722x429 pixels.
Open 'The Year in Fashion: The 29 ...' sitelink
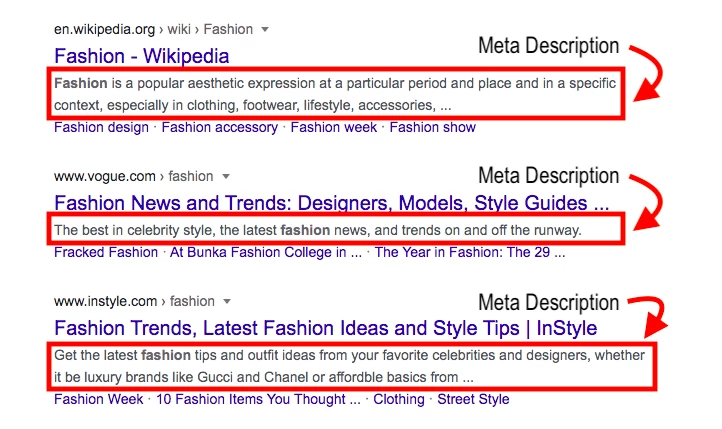click(470, 252)
